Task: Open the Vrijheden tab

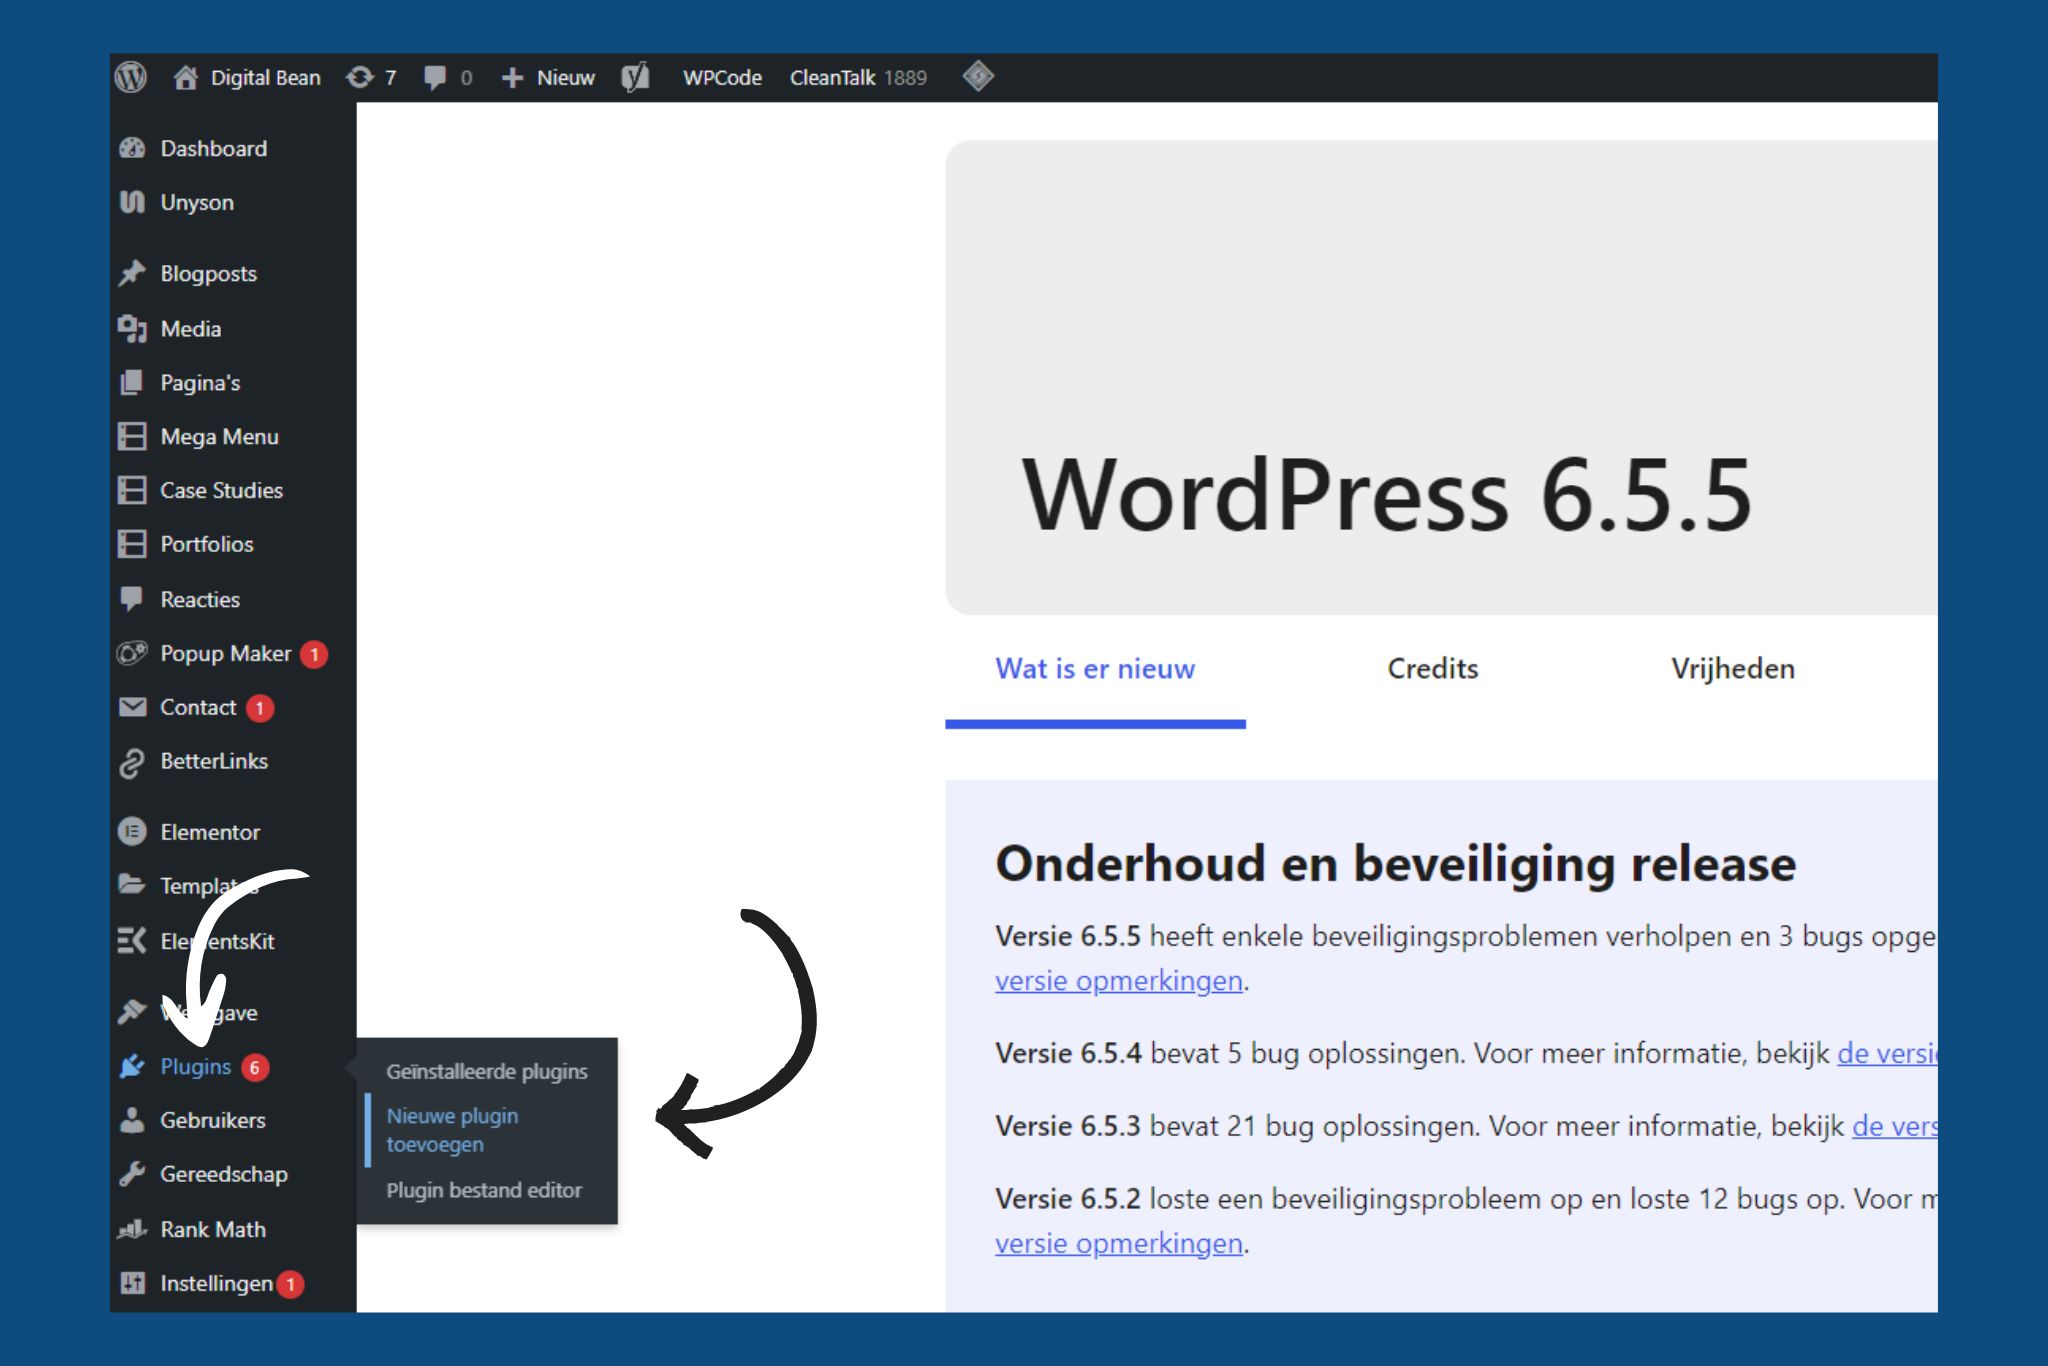Action: (x=1733, y=668)
